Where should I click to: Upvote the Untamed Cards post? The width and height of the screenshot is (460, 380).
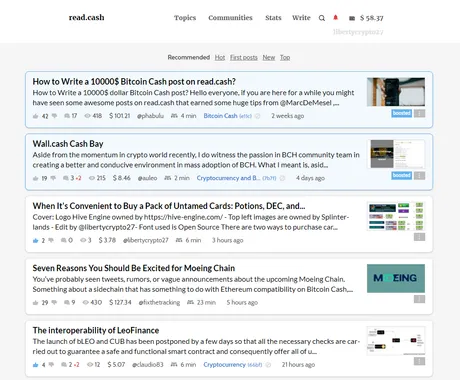point(36,240)
